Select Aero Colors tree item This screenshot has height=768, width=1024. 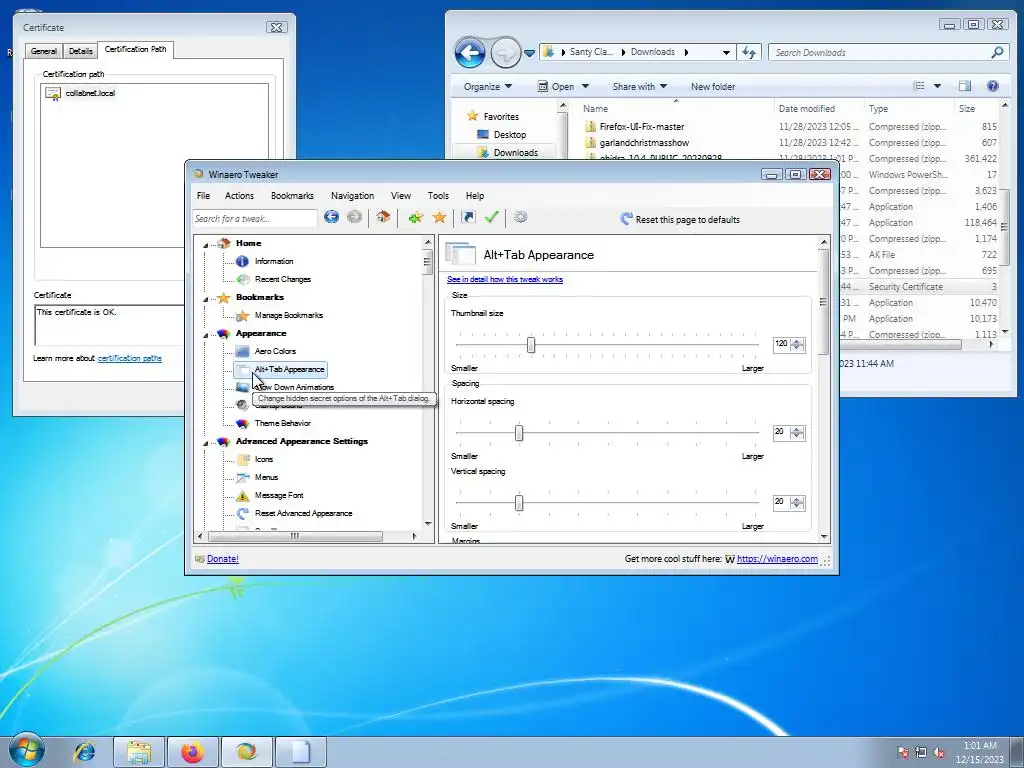pos(275,351)
